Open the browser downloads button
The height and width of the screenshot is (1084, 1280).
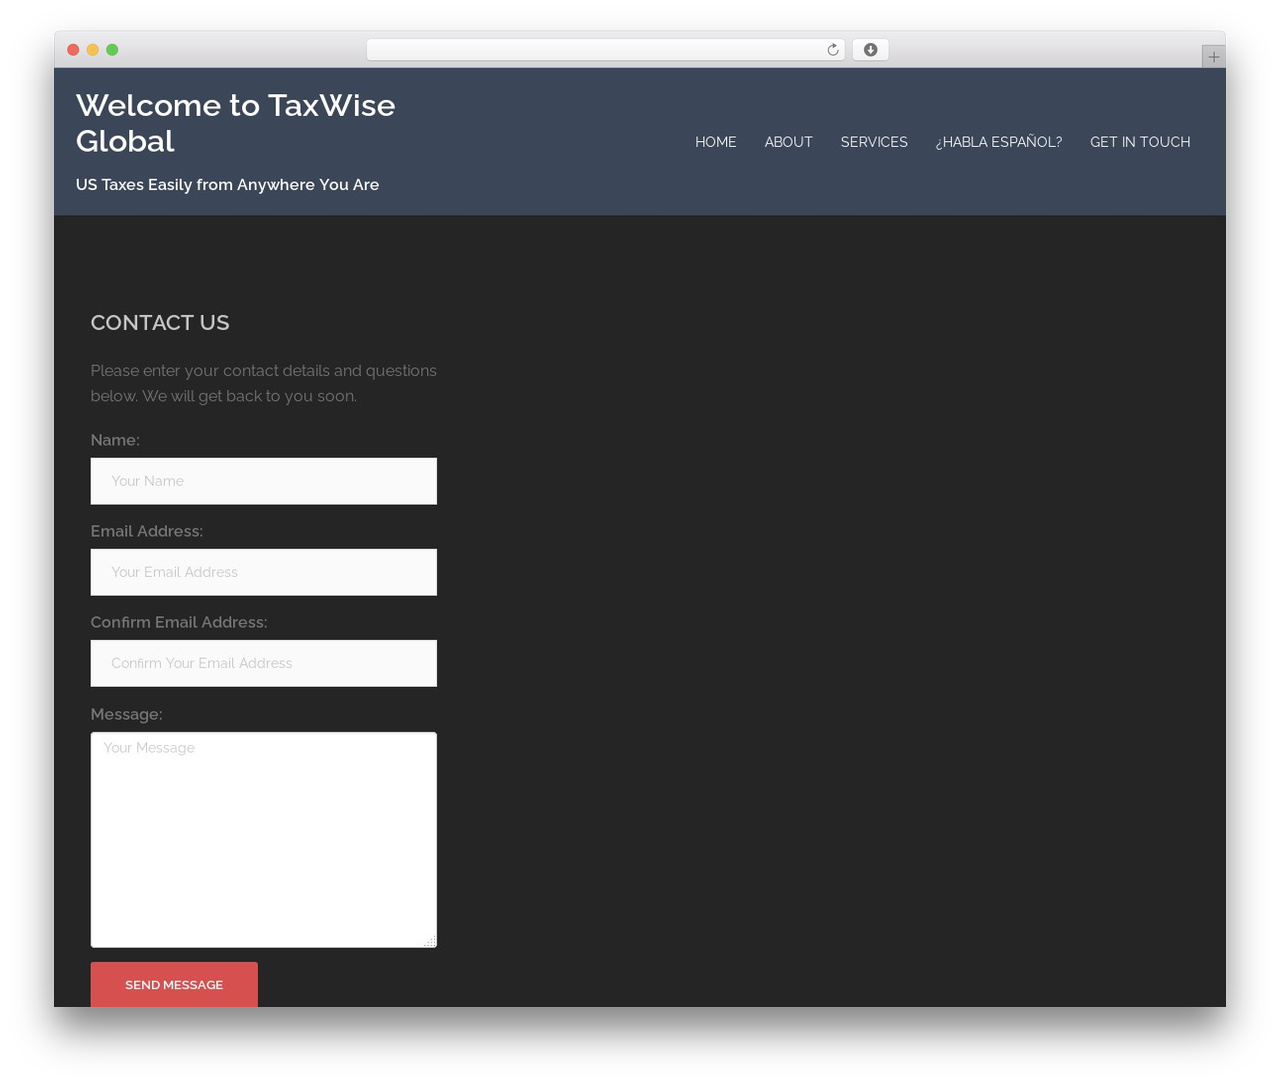click(x=870, y=50)
